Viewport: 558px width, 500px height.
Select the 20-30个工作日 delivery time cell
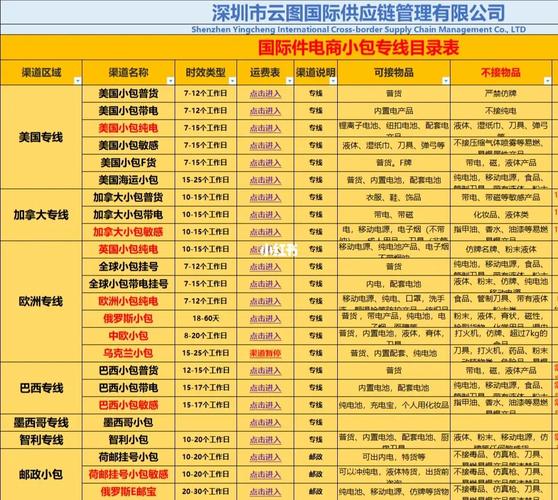click(x=206, y=492)
